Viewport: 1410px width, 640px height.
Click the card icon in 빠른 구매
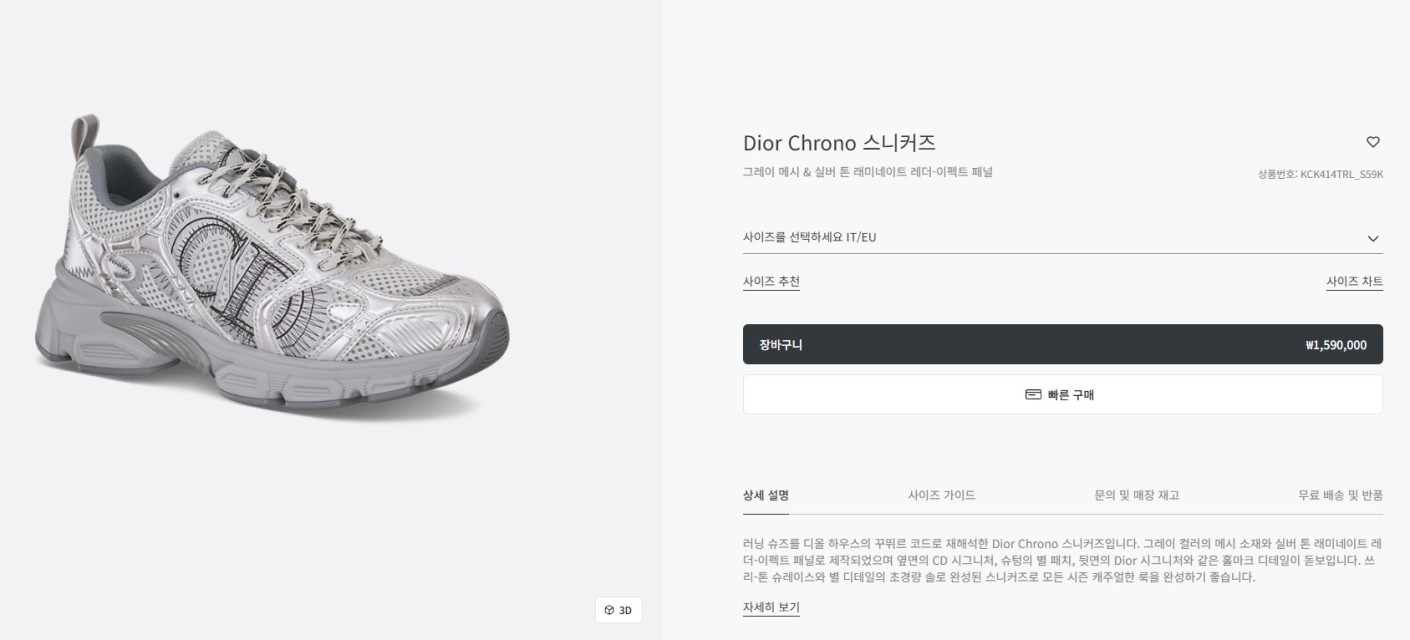point(1033,395)
